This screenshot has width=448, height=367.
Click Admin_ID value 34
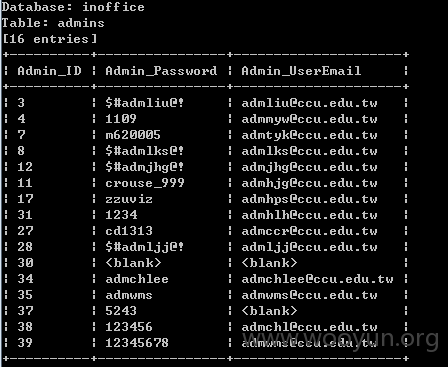click(x=25, y=279)
